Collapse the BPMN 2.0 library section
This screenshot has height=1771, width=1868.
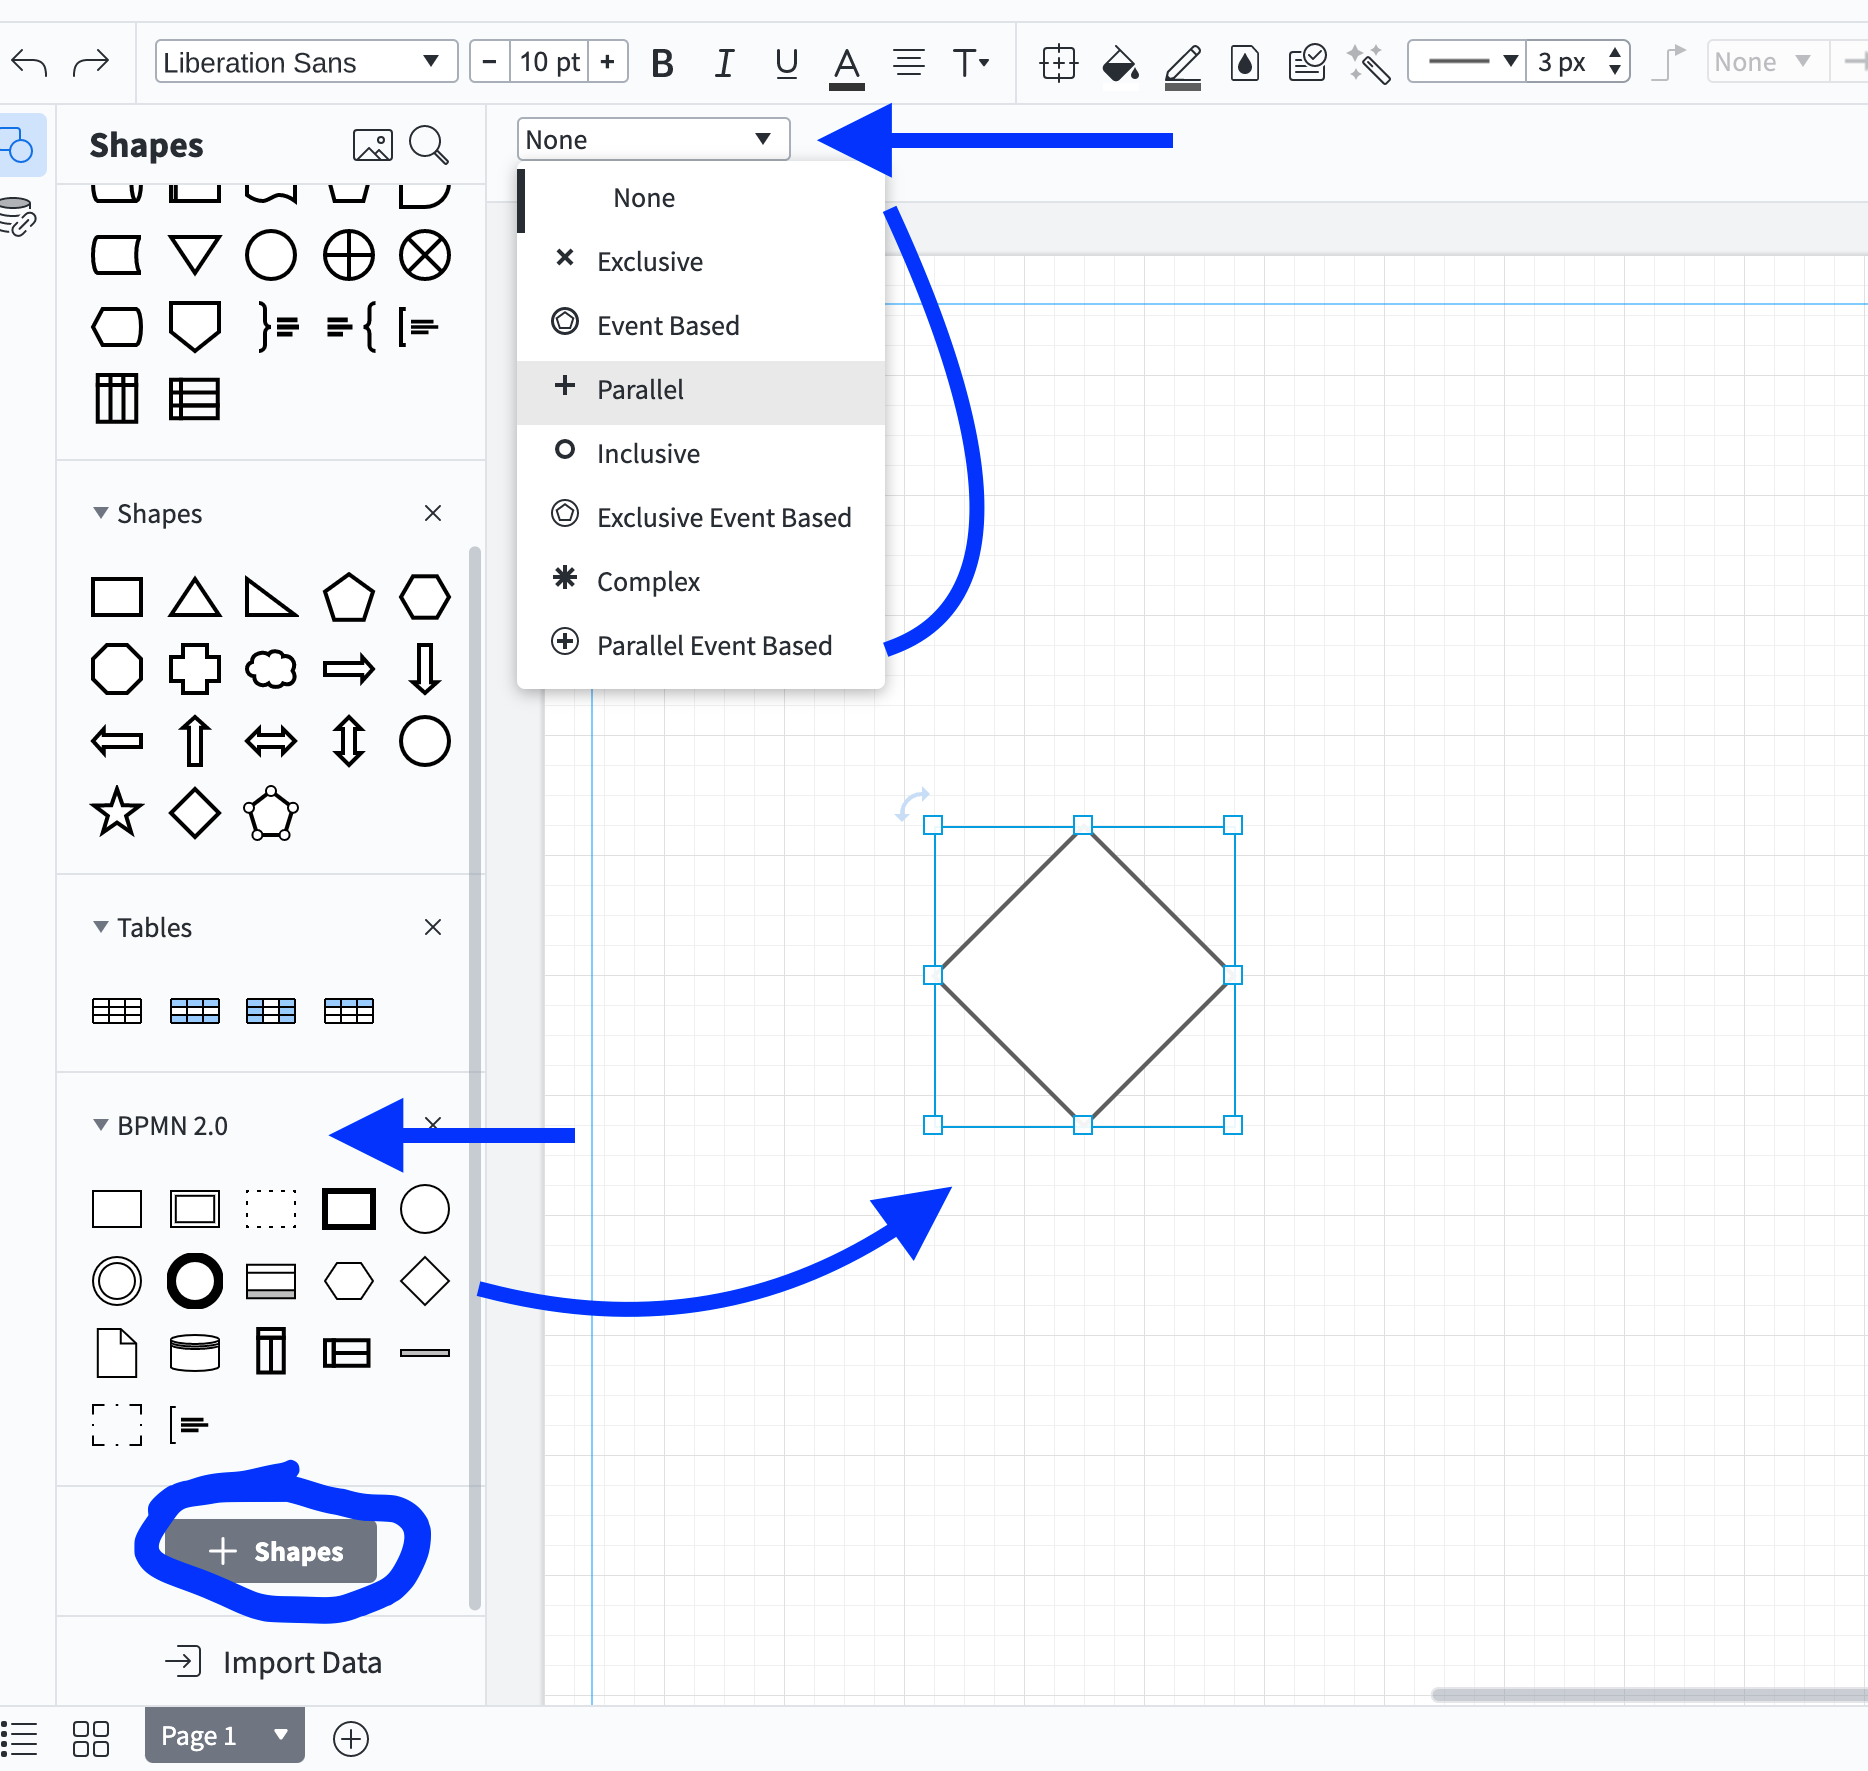pyautogui.click(x=101, y=1125)
